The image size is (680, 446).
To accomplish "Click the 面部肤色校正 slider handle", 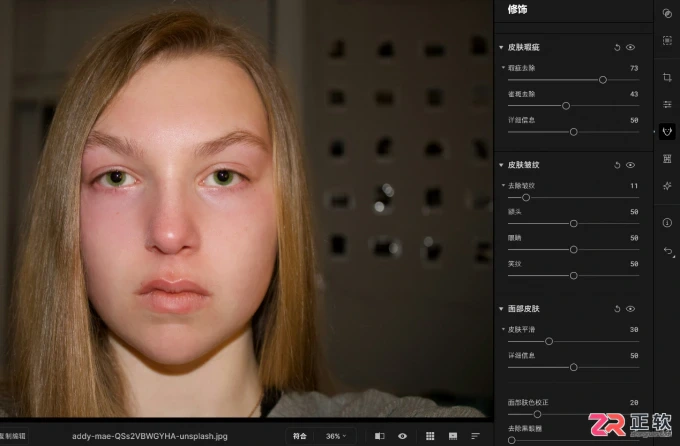I will pos(537,414).
